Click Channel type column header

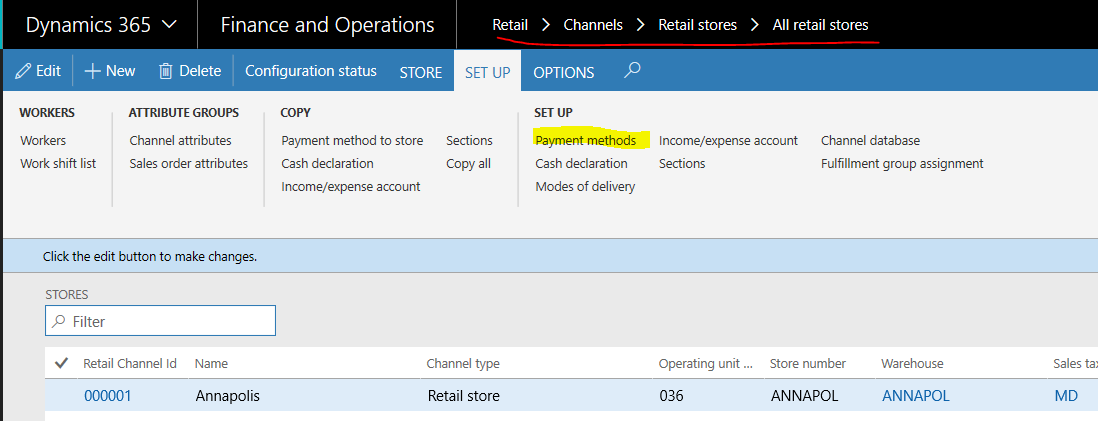tap(463, 364)
